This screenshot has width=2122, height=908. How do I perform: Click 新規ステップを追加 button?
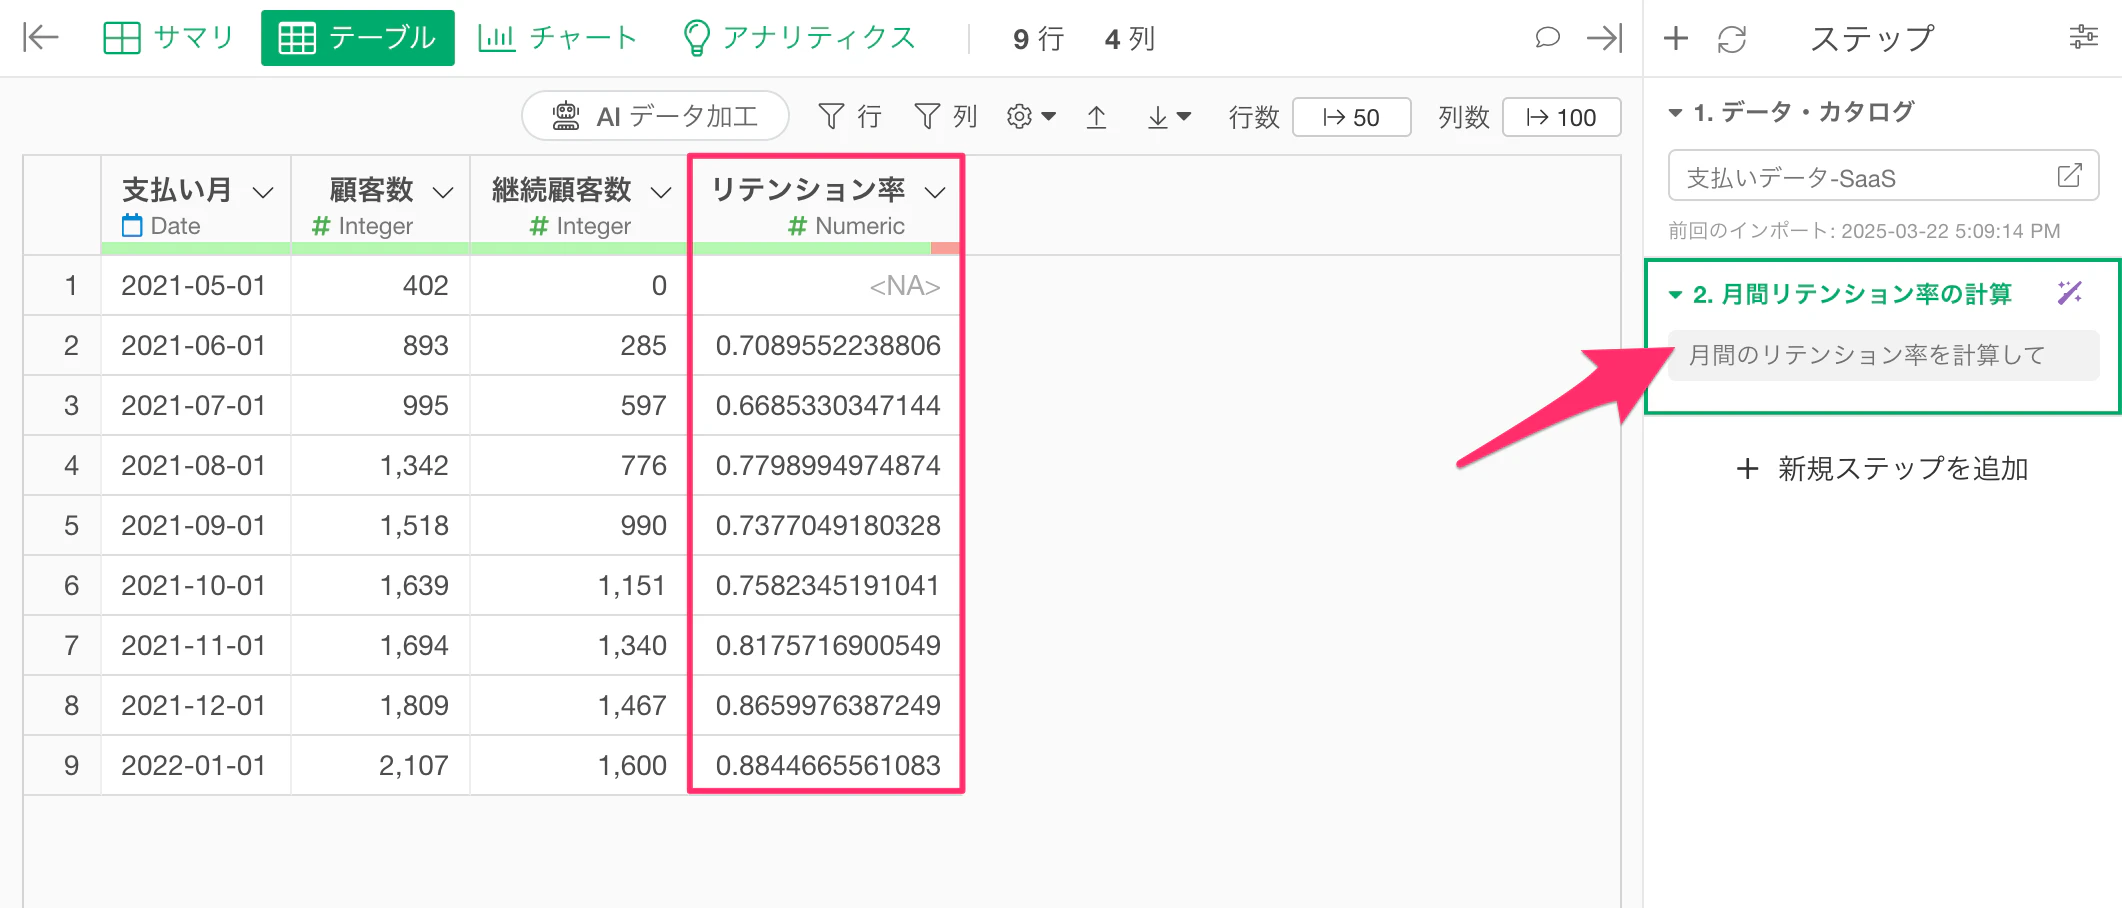(x=1882, y=468)
